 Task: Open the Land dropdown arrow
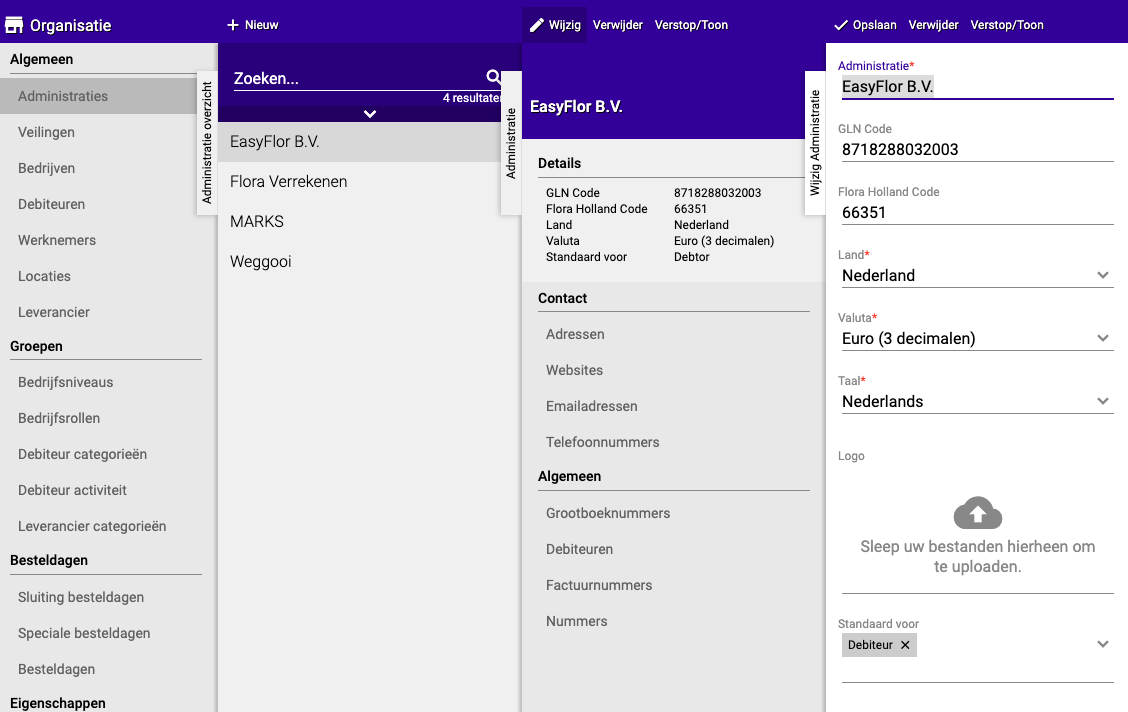point(1103,275)
